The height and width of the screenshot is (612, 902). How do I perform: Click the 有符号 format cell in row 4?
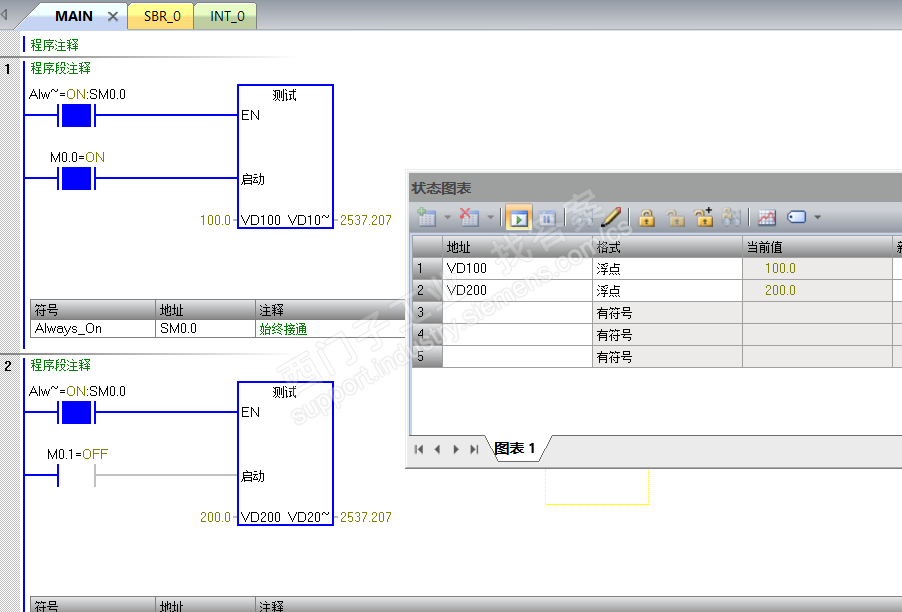[667, 335]
